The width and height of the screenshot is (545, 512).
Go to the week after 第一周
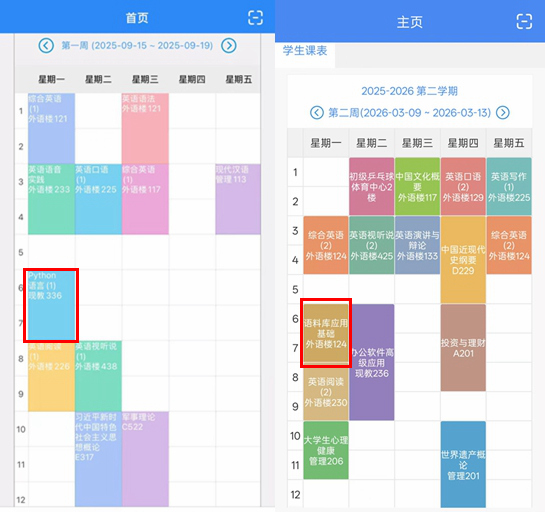(x=229, y=46)
